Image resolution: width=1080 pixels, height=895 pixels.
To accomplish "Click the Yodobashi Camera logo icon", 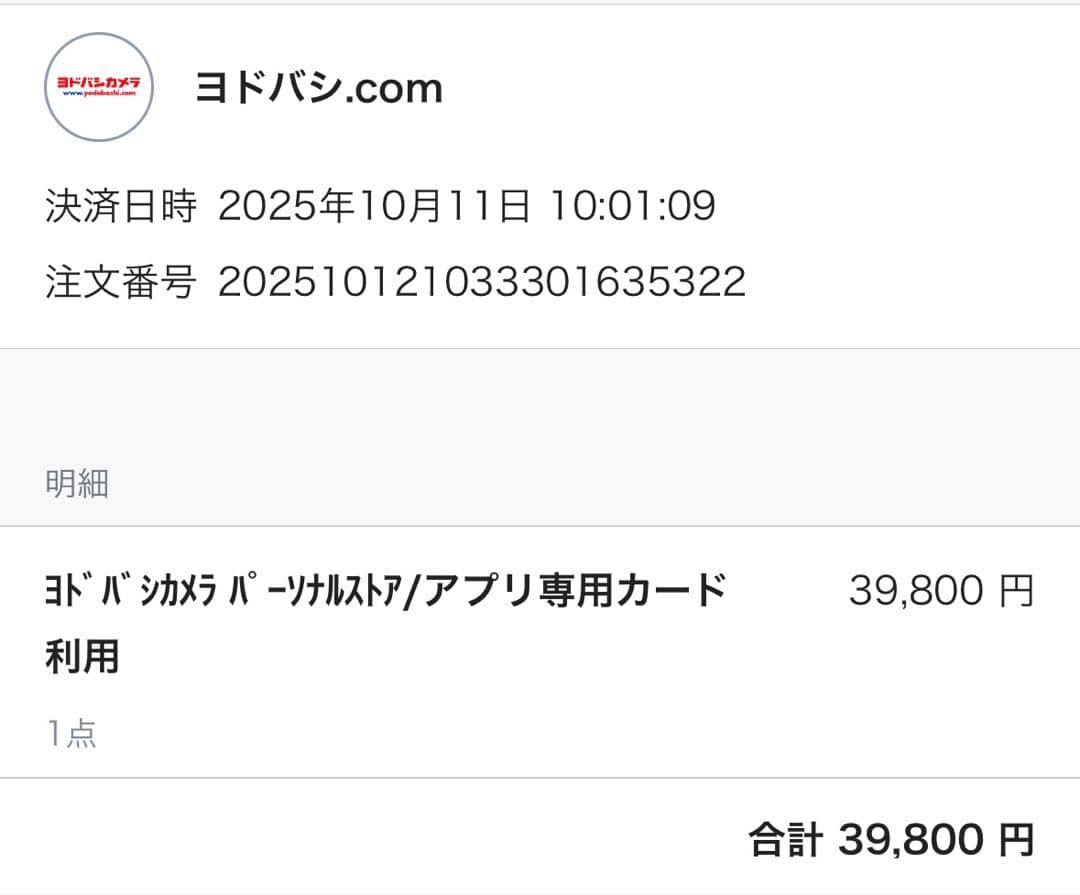I will tap(97, 87).
